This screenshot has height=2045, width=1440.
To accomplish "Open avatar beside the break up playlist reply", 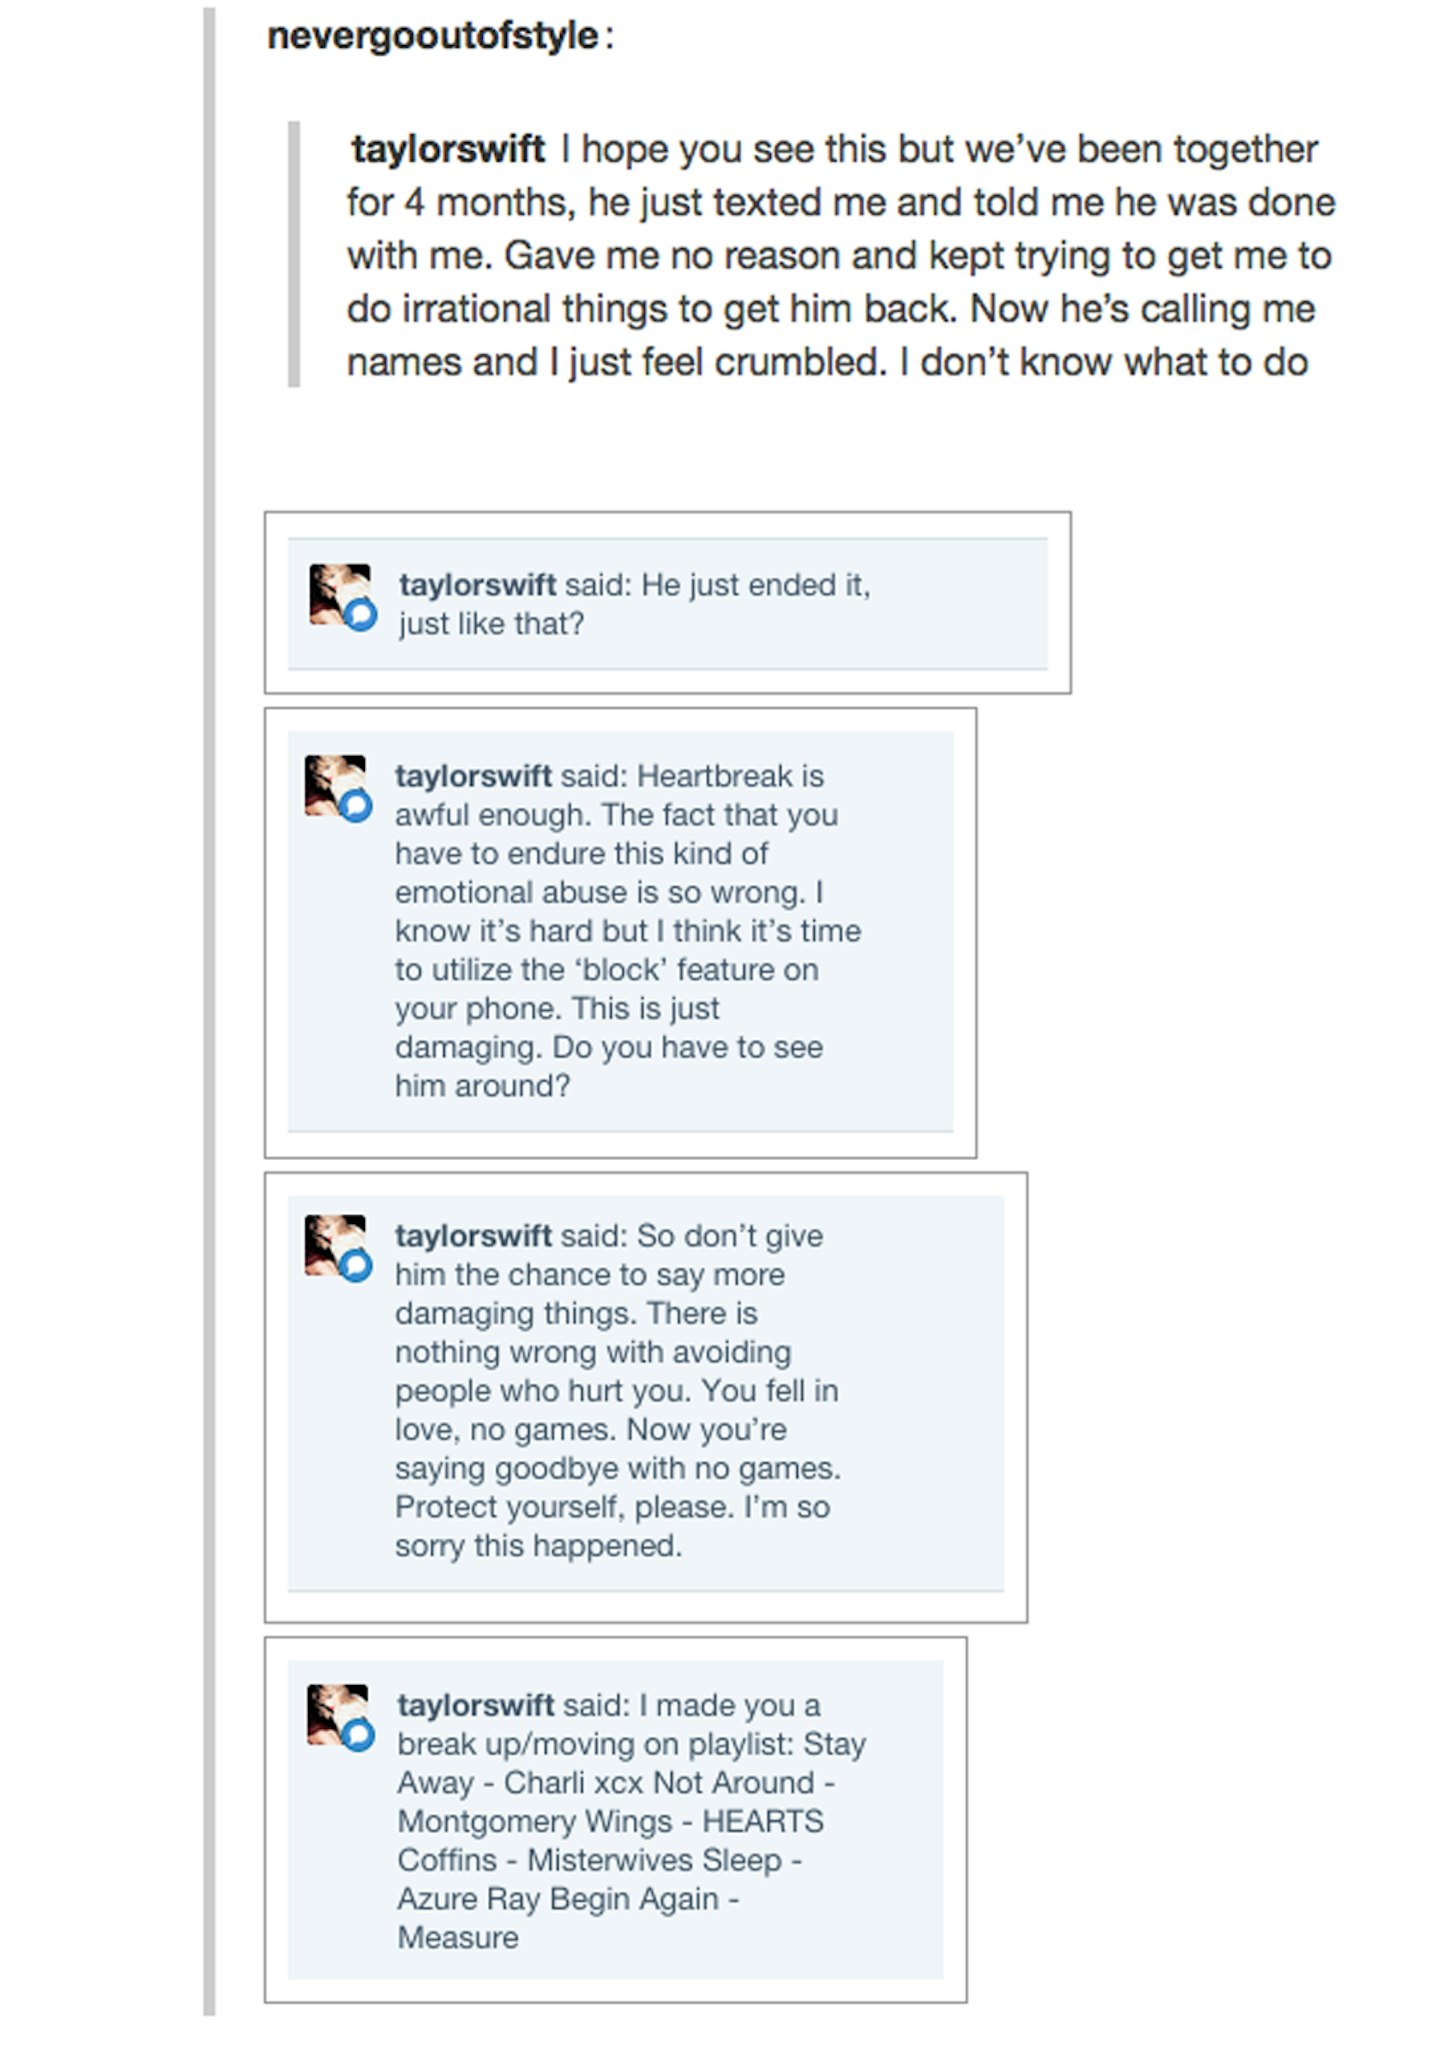I will tap(337, 1715).
